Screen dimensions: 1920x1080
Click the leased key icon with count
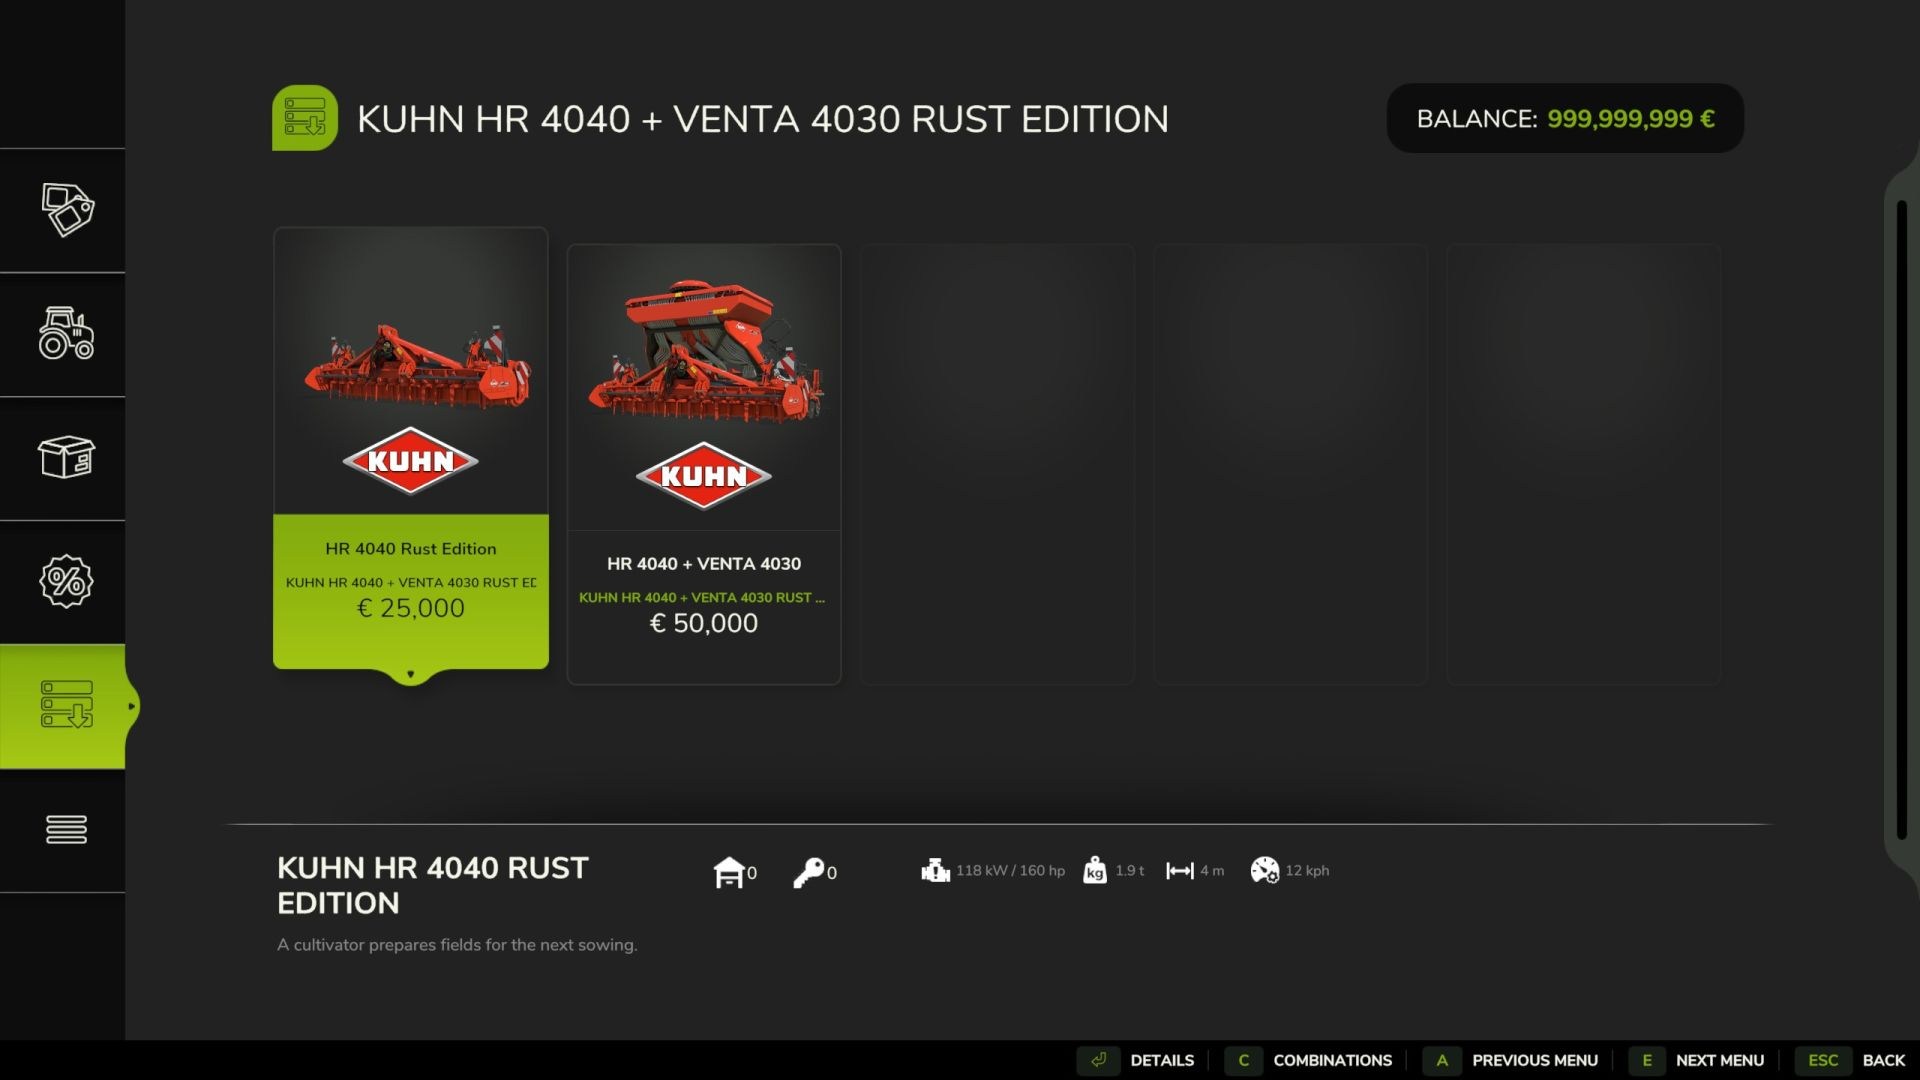[815, 872]
